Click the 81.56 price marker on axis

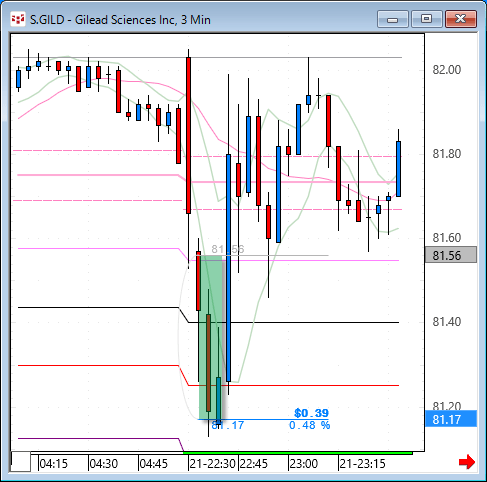(x=451, y=255)
